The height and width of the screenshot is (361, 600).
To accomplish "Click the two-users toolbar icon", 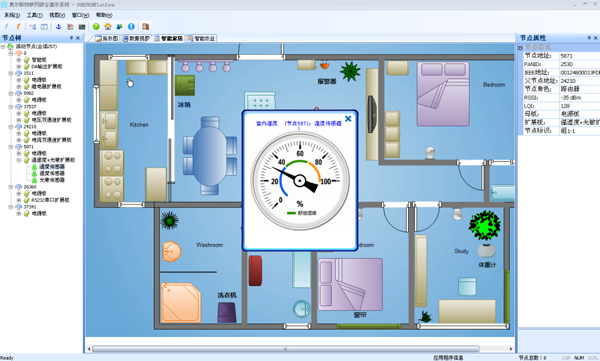I will 119,26.
